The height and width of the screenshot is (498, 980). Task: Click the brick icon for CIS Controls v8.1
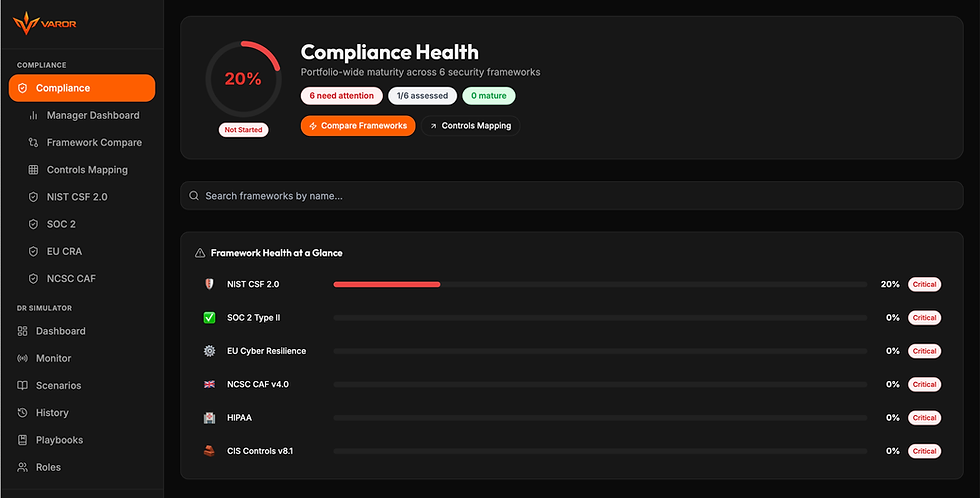[x=209, y=451]
